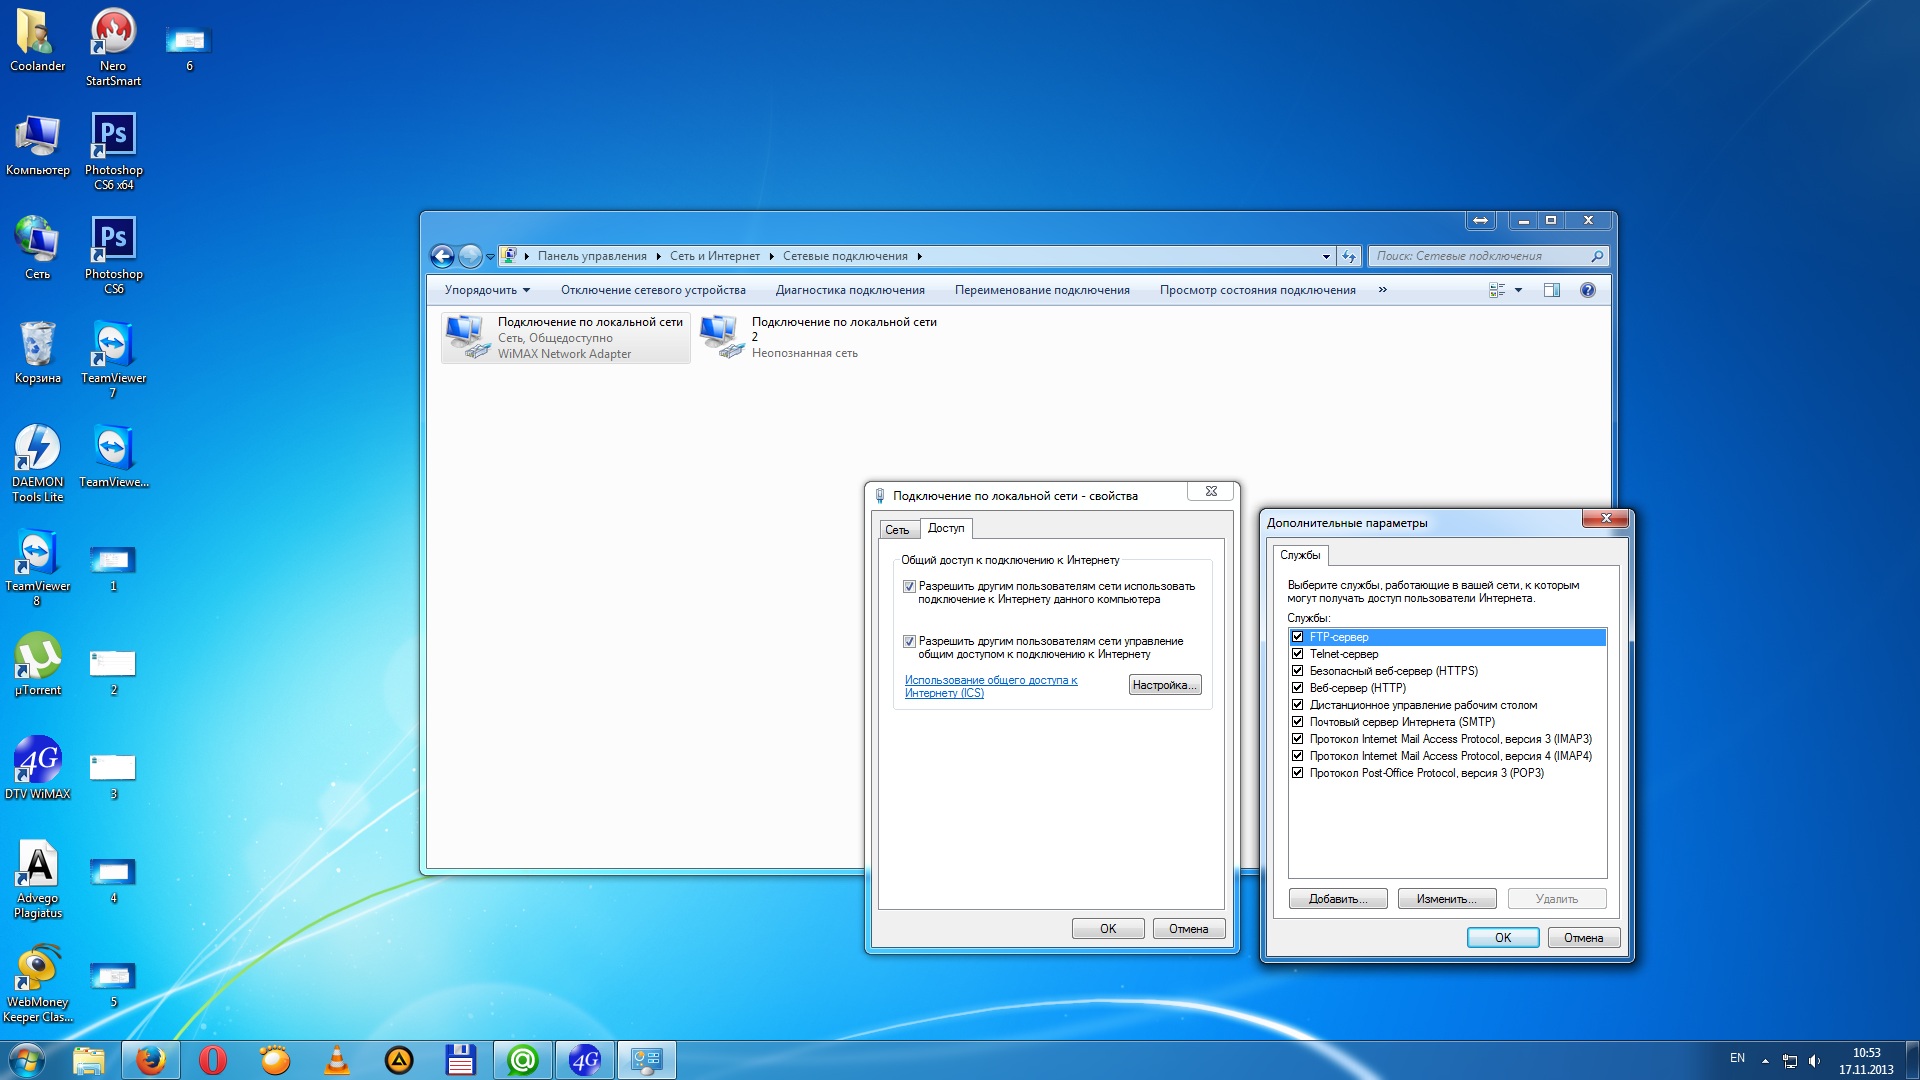The image size is (1920, 1080).
Task: Open VLC media player from taskbar
Action: [x=337, y=1060]
